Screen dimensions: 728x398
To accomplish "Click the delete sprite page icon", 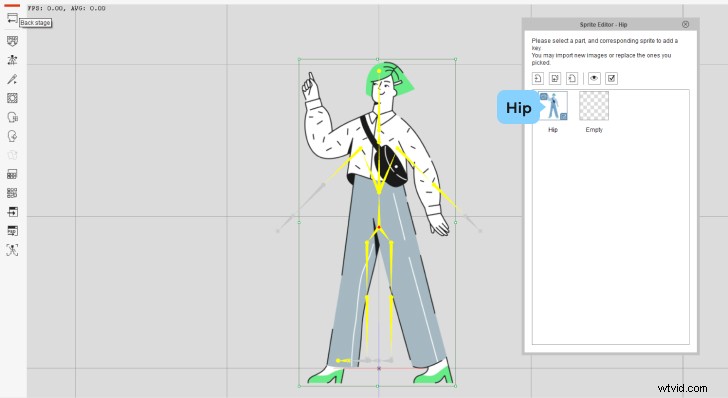I will [x=572, y=78].
